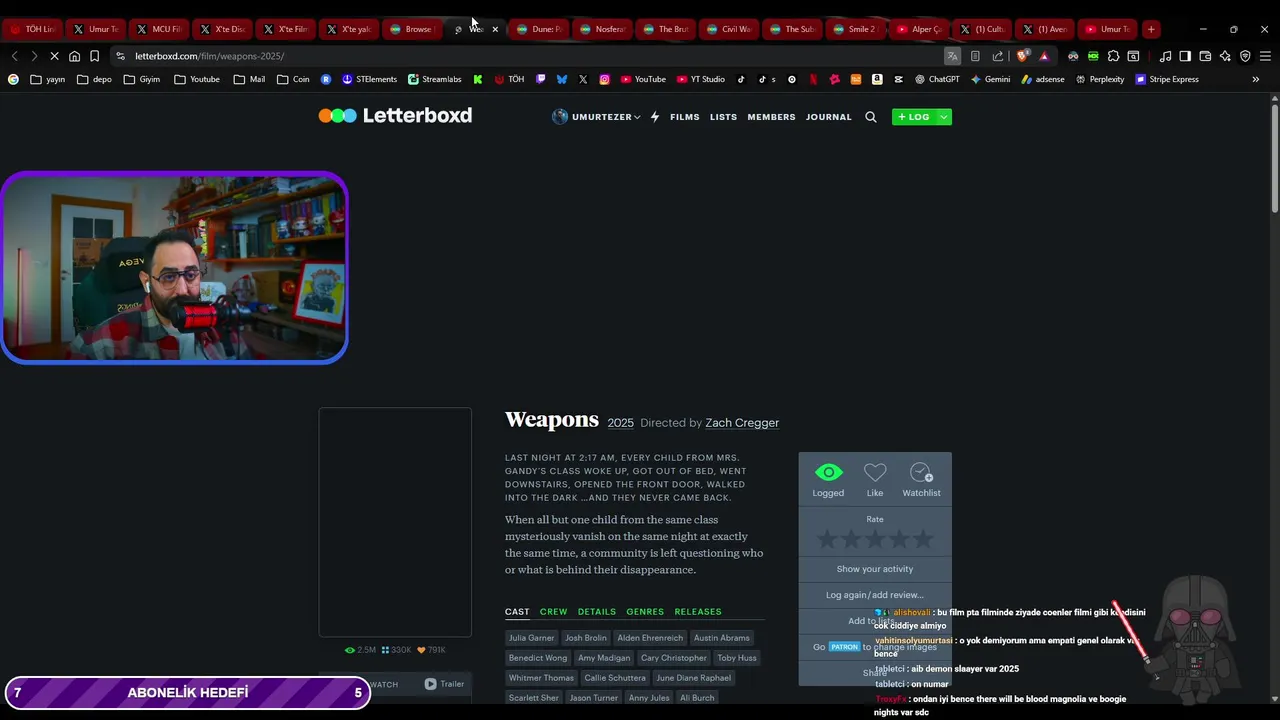Set rating with the third star
The image size is (1280, 720).
(x=875, y=540)
